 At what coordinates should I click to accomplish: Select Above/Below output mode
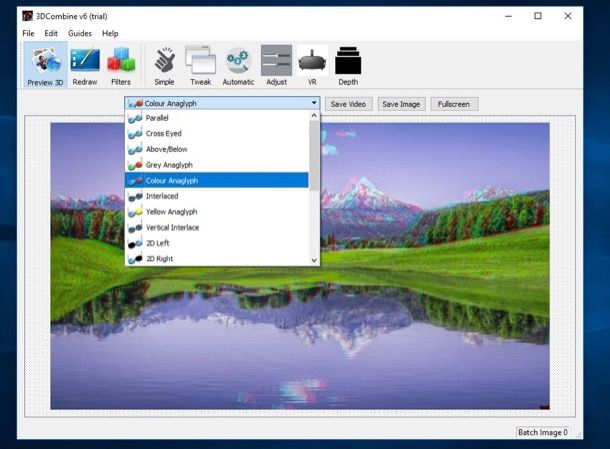coord(217,149)
